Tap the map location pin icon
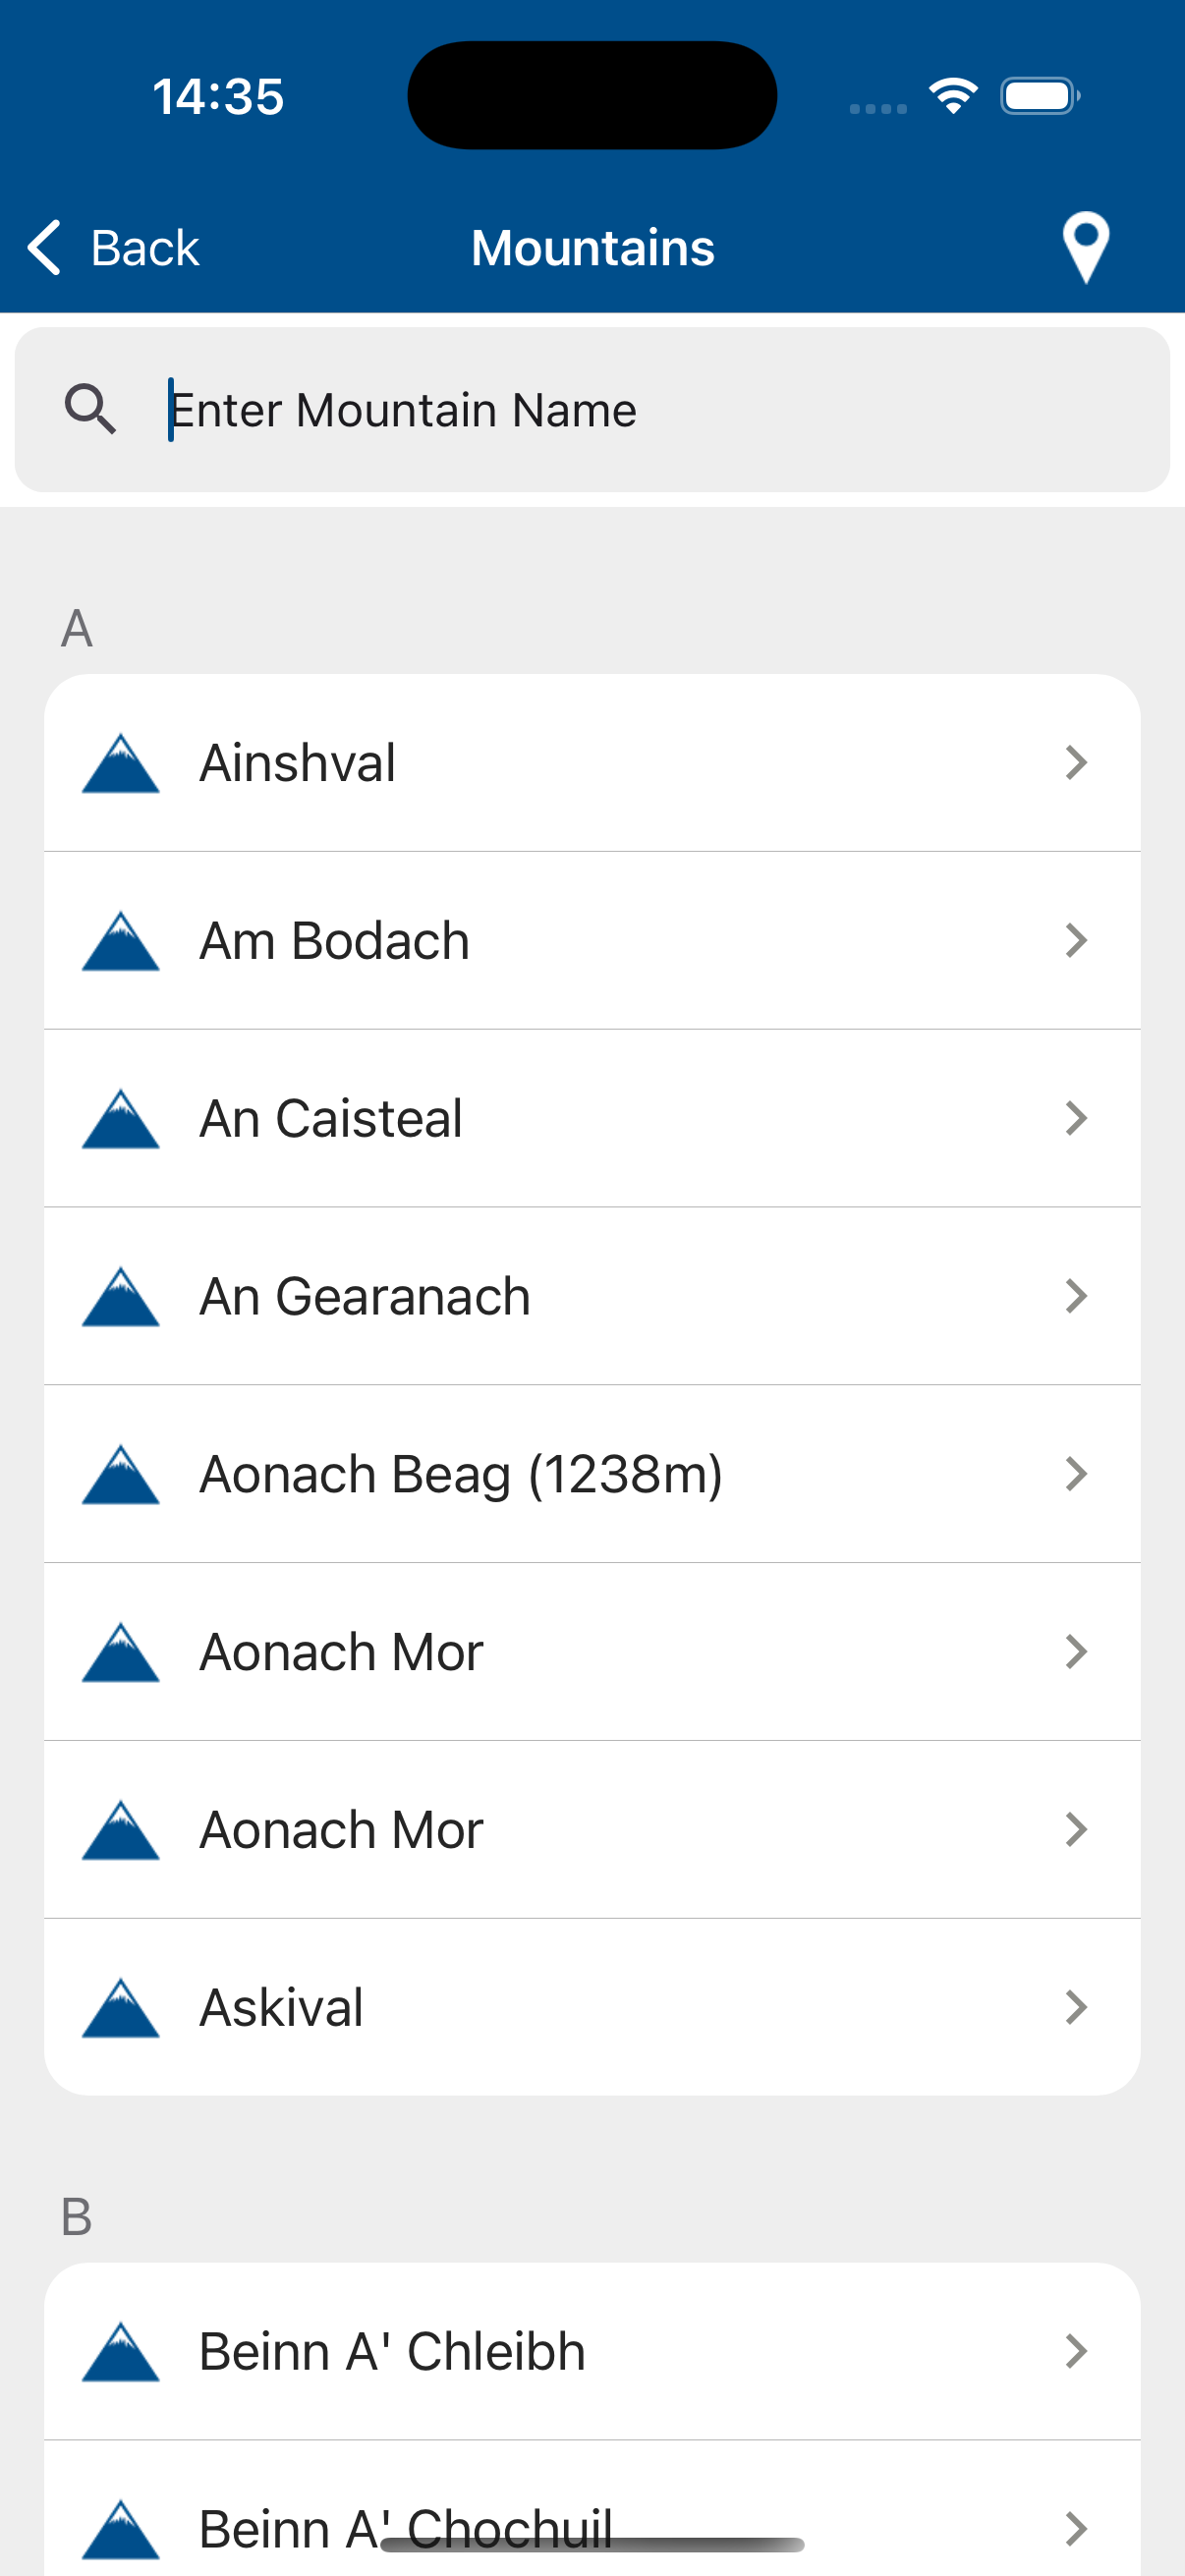The height and width of the screenshot is (2576, 1185). click(1085, 247)
